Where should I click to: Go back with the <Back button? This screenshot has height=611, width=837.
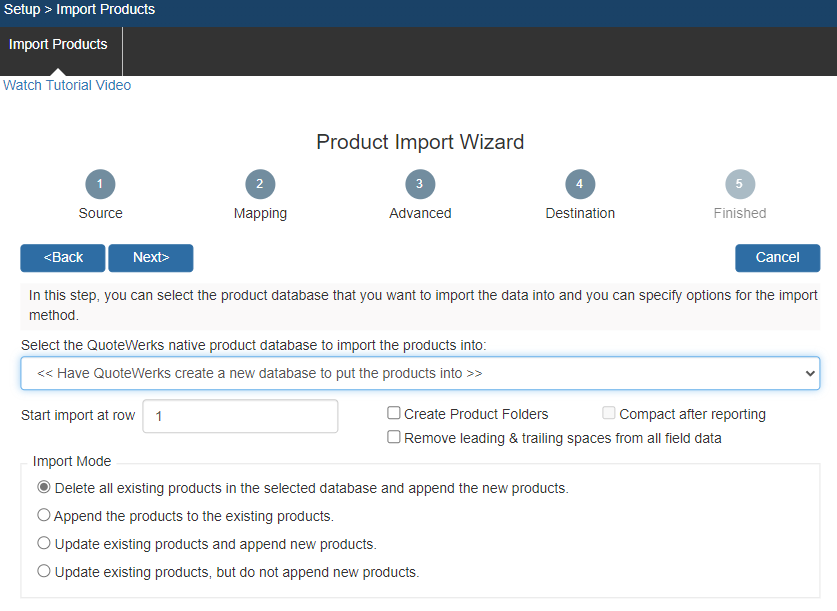pyautogui.click(x=63, y=258)
